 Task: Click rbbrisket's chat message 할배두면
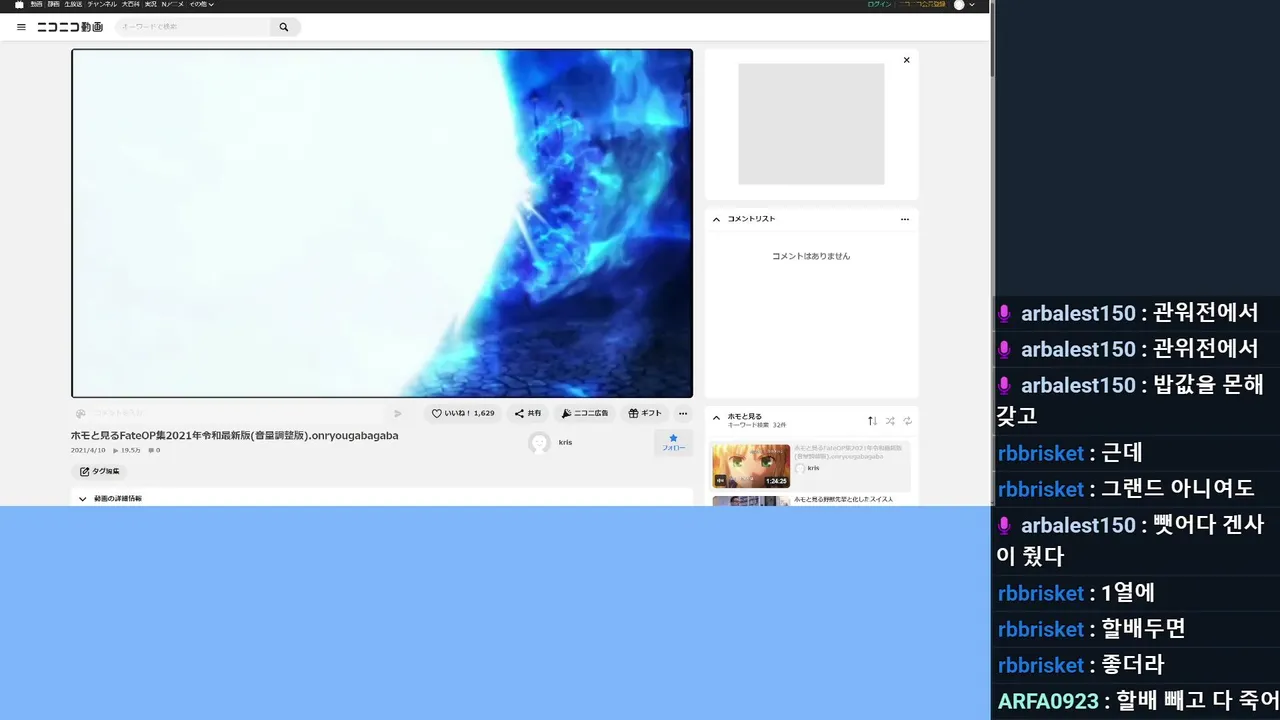click(1142, 629)
